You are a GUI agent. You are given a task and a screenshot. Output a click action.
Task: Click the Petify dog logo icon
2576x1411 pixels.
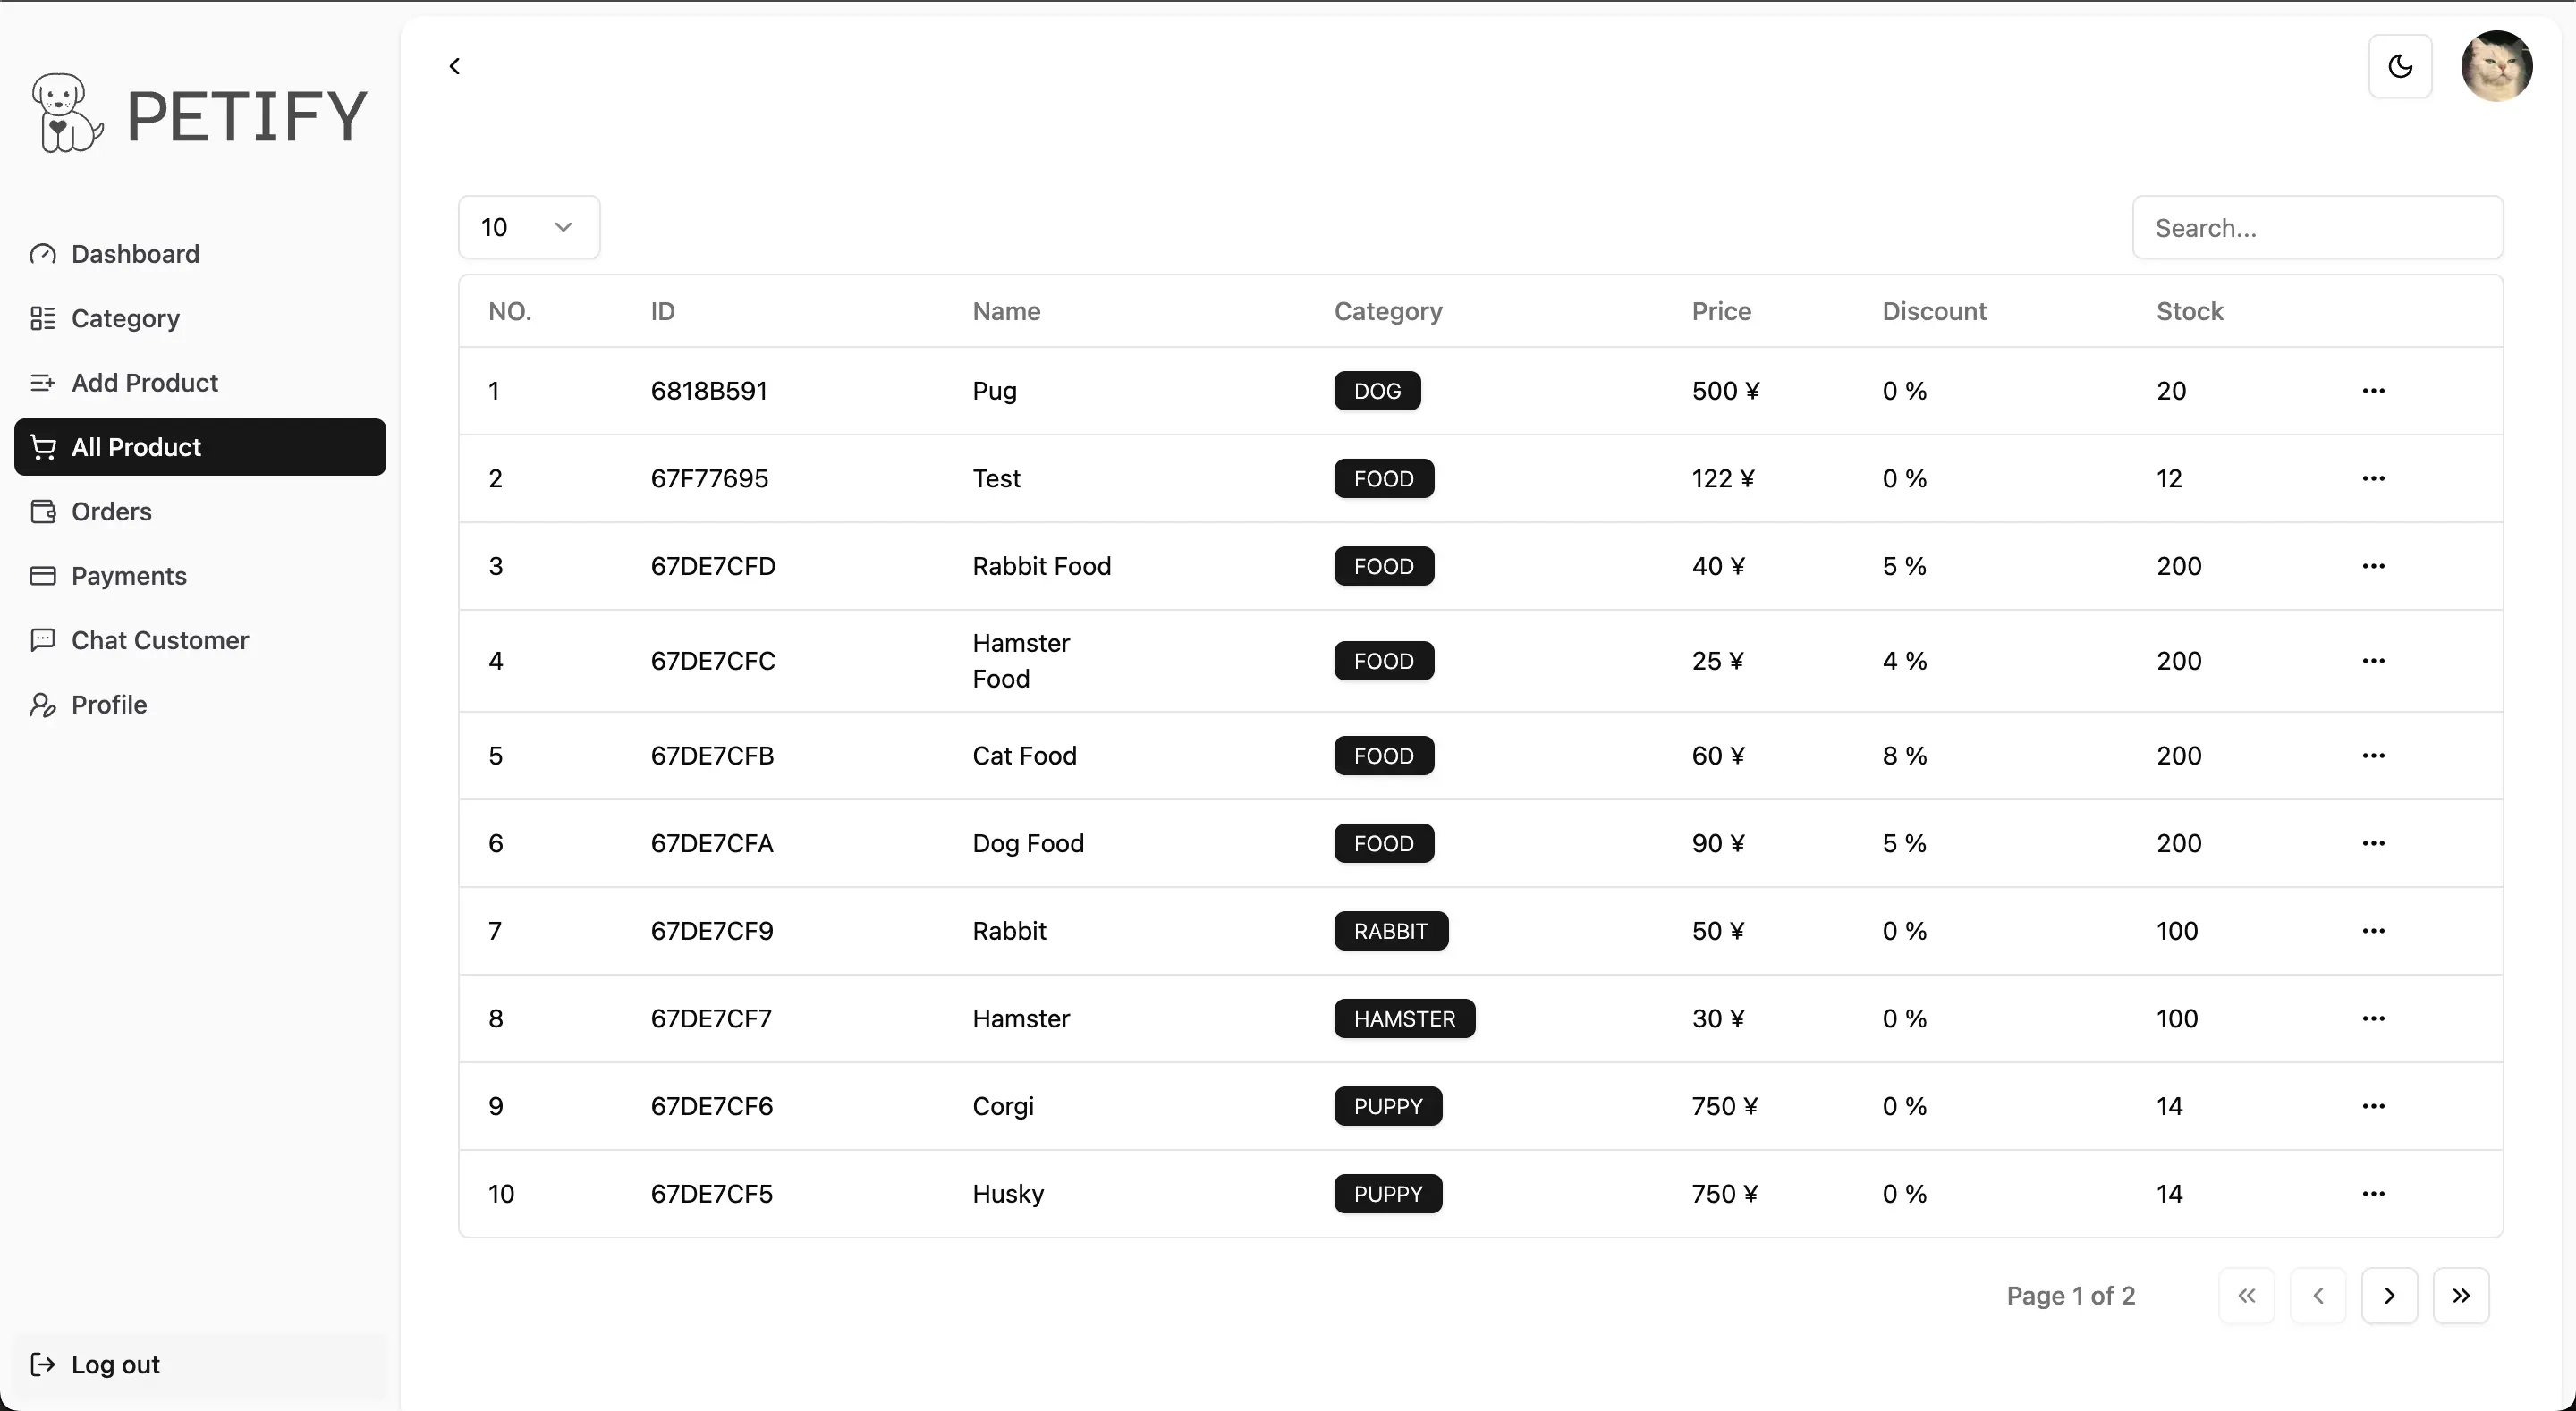[x=66, y=113]
